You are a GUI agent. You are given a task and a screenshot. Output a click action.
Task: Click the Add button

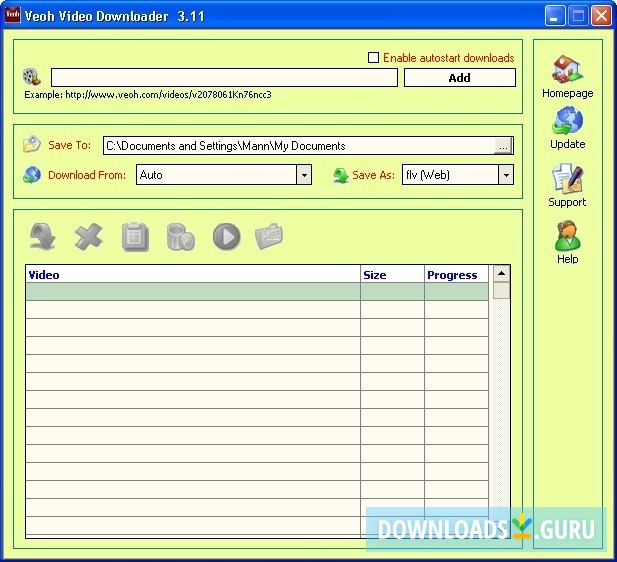(x=460, y=78)
